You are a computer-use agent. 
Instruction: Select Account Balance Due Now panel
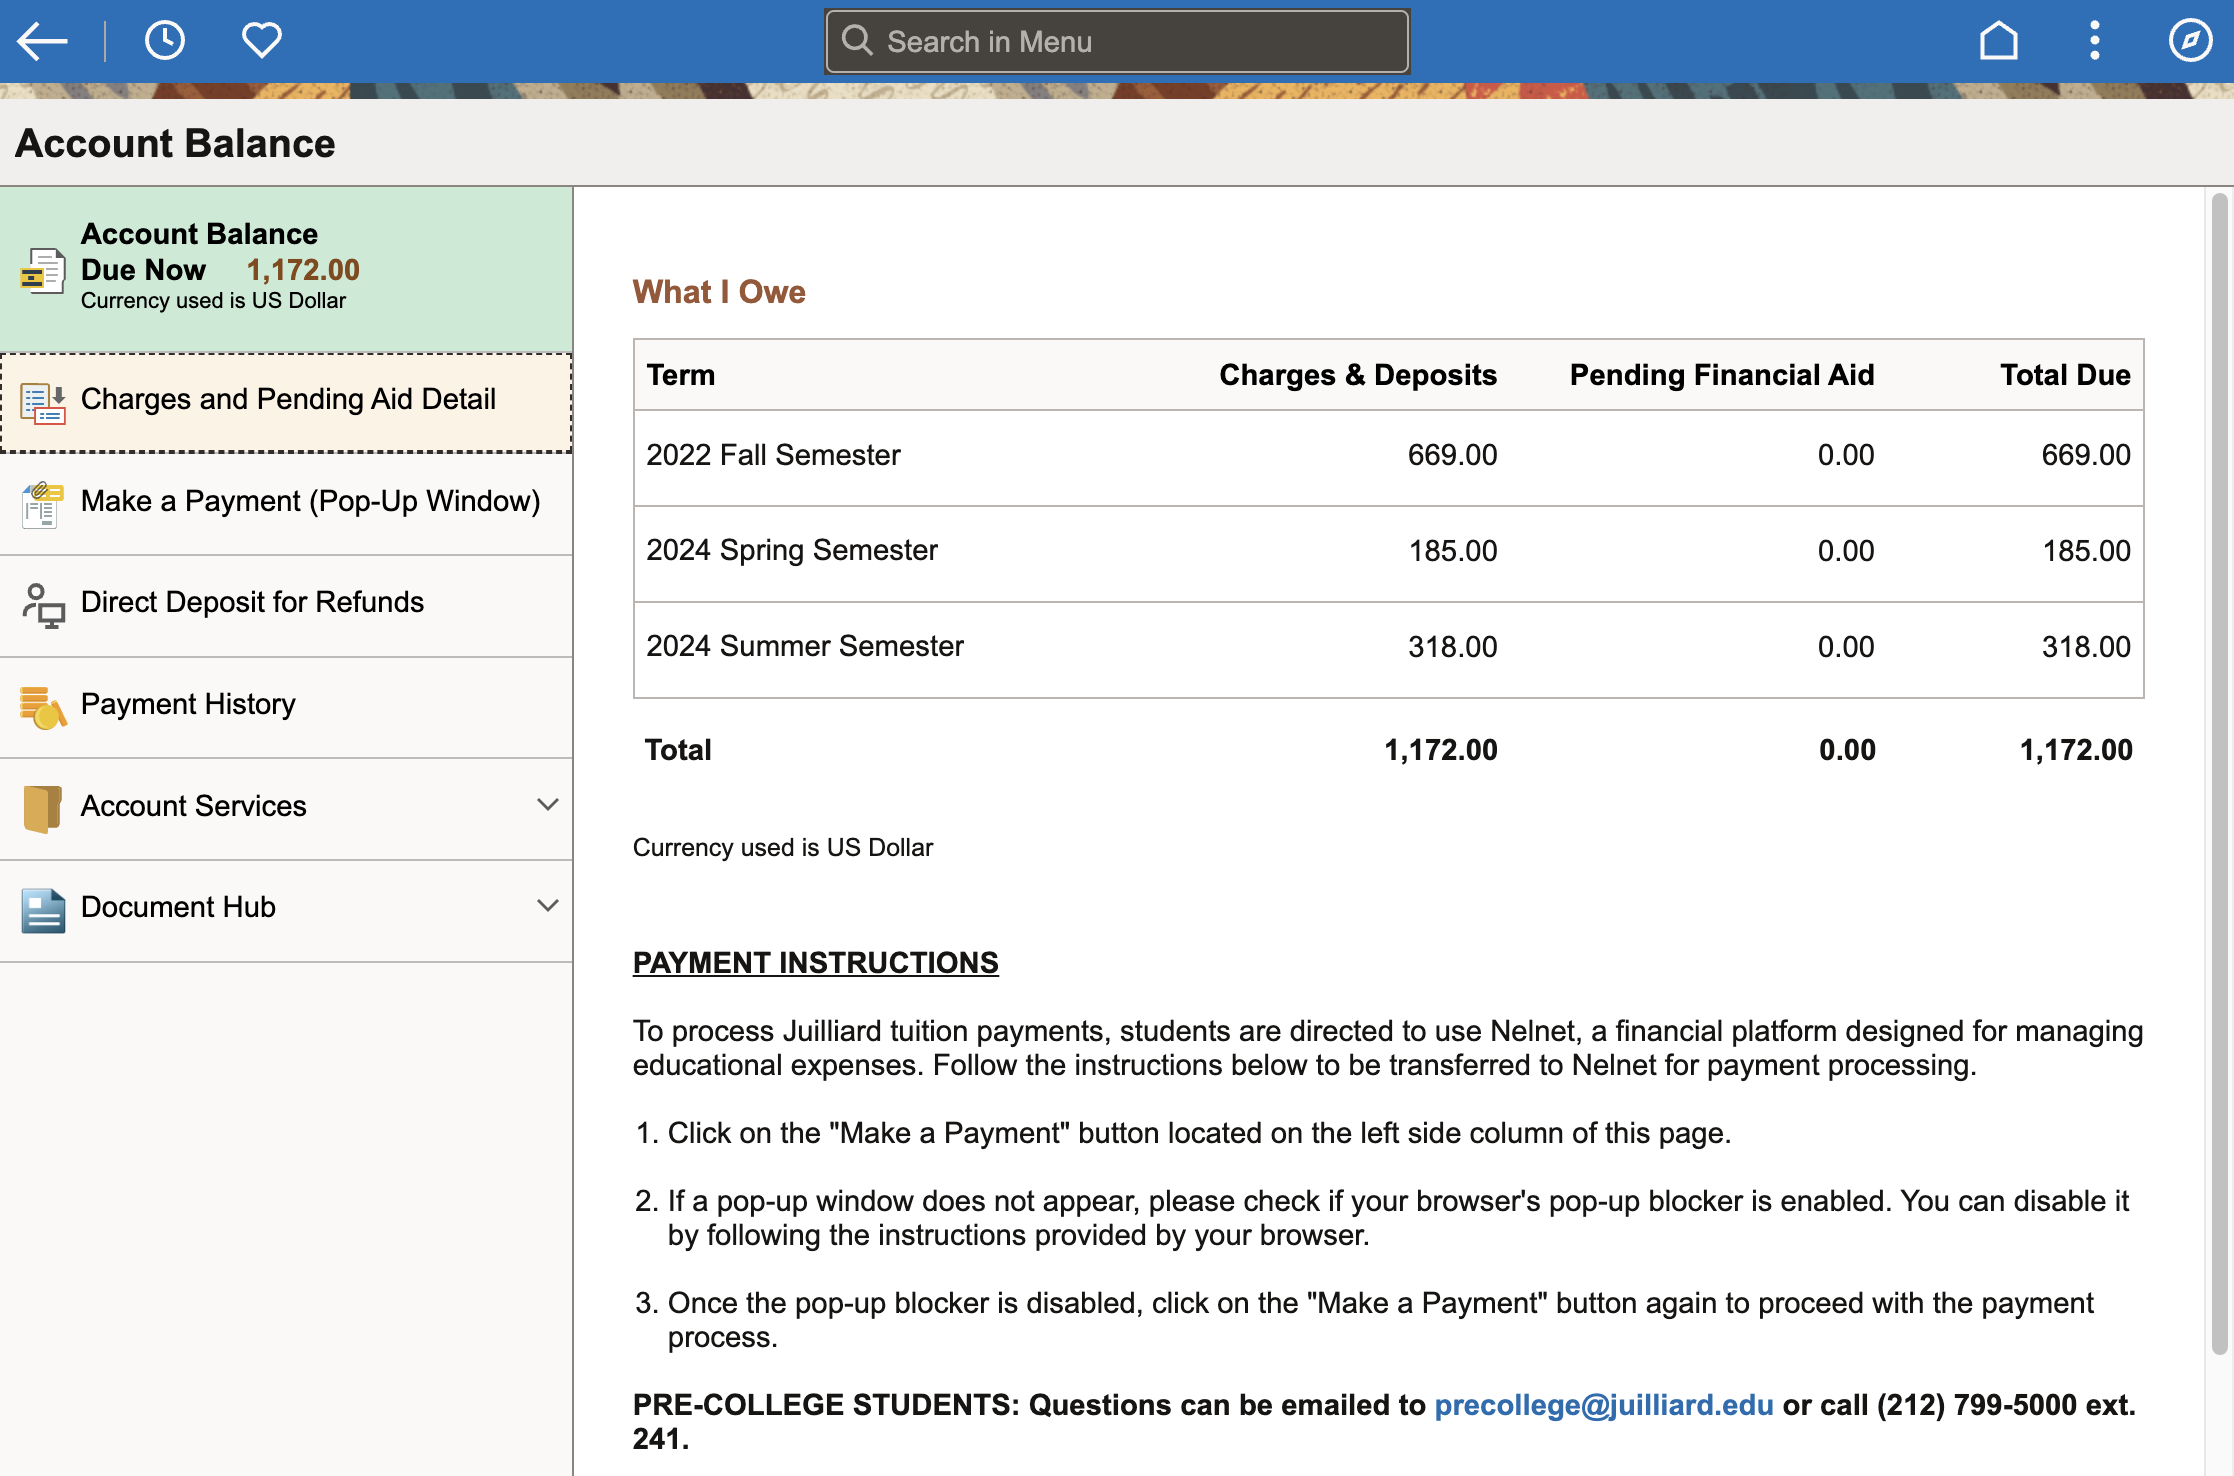pyautogui.click(x=286, y=270)
